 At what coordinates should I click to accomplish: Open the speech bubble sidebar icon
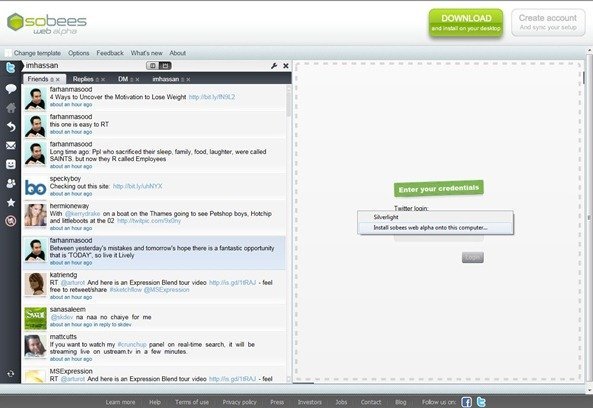(11, 89)
